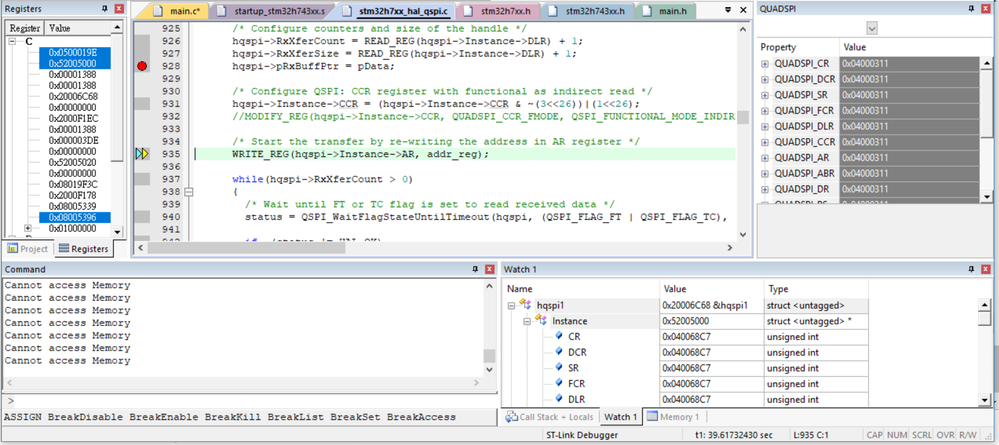999x445 pixels.
Task: Toggle the red breakpoint on line 928
Action: coord(142,66)
